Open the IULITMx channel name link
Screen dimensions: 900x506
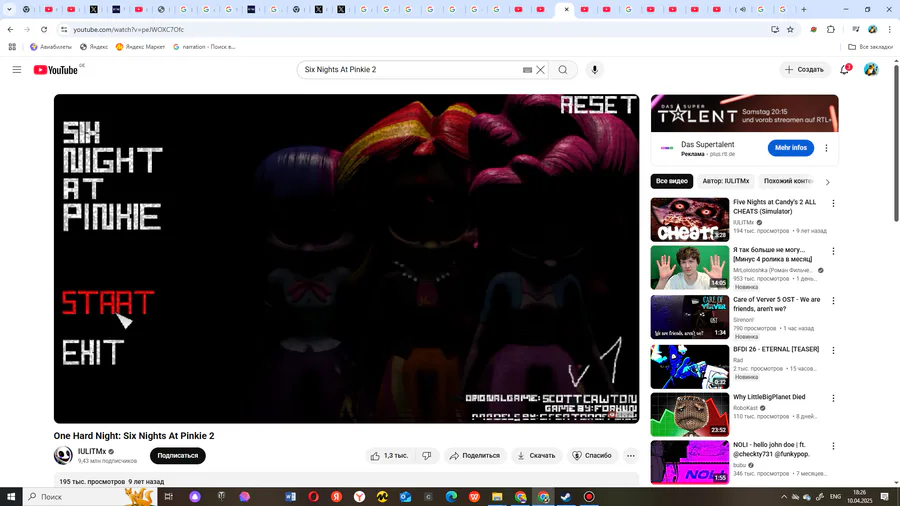(x=92, y=451)
